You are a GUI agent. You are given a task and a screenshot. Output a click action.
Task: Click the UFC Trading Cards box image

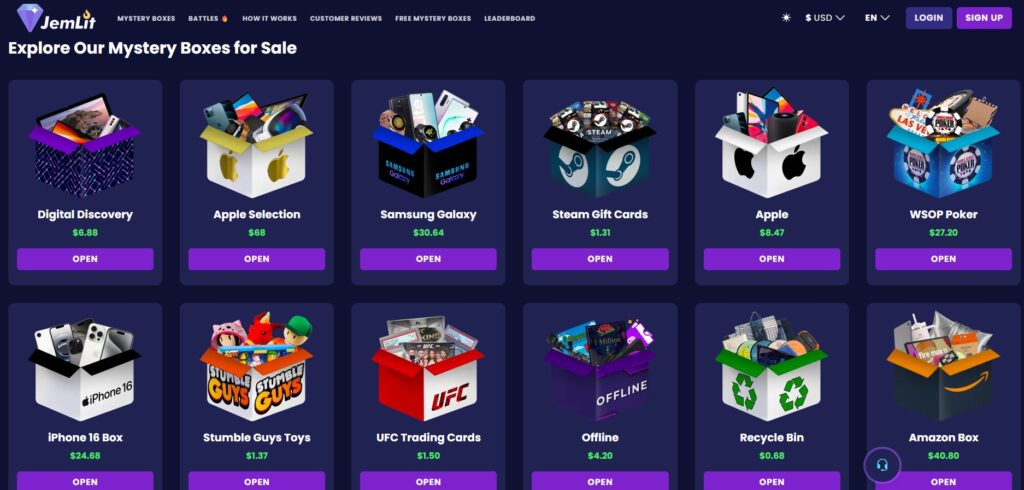tap(428, 368)
